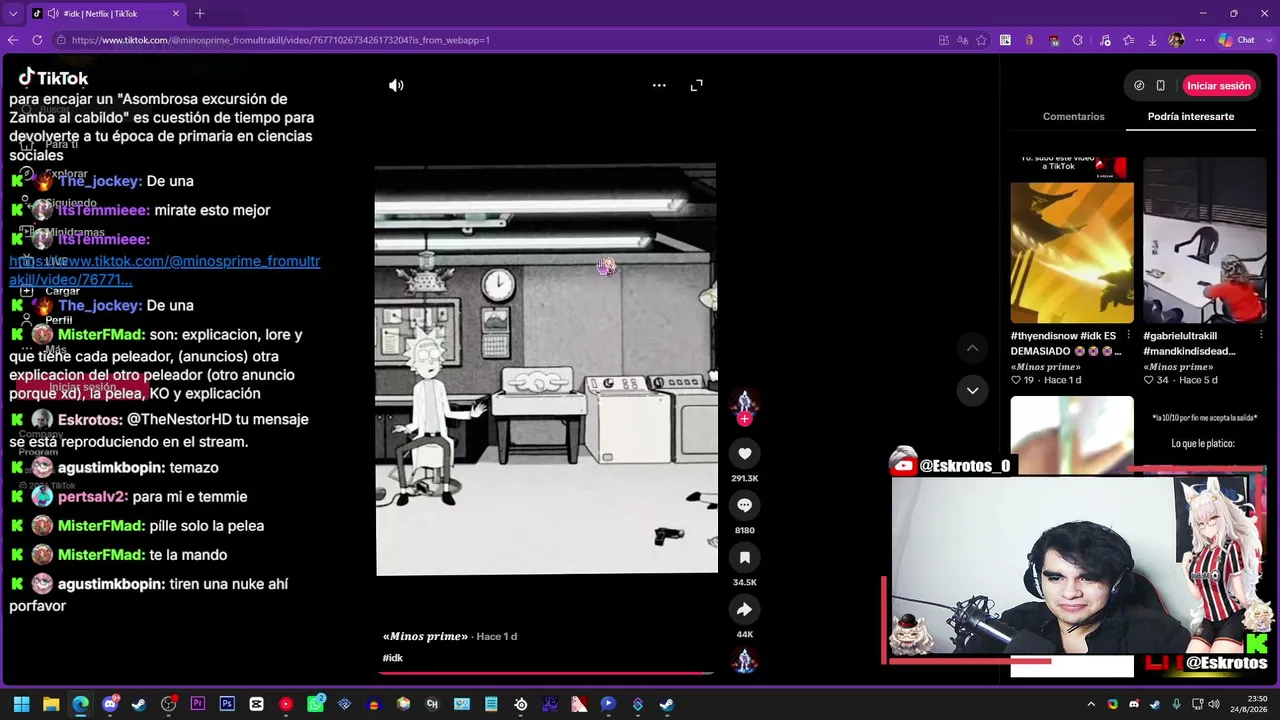The height and width of the screenshot is (720, 1280).
Task: Click the browser address bar URL
Action: (x=280, y=40)
